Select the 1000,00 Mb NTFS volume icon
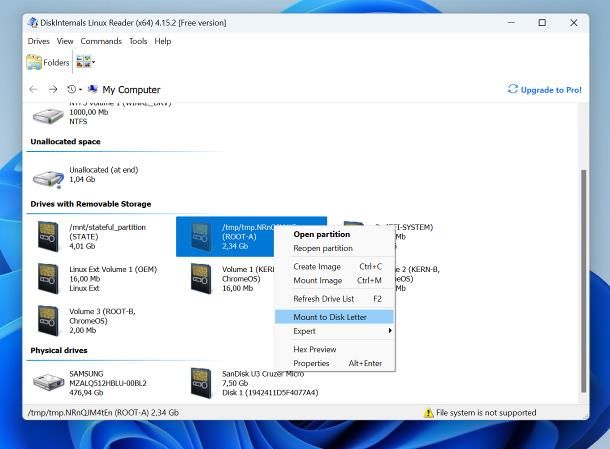This screenshot has height=449, width=610. point(48,116)
